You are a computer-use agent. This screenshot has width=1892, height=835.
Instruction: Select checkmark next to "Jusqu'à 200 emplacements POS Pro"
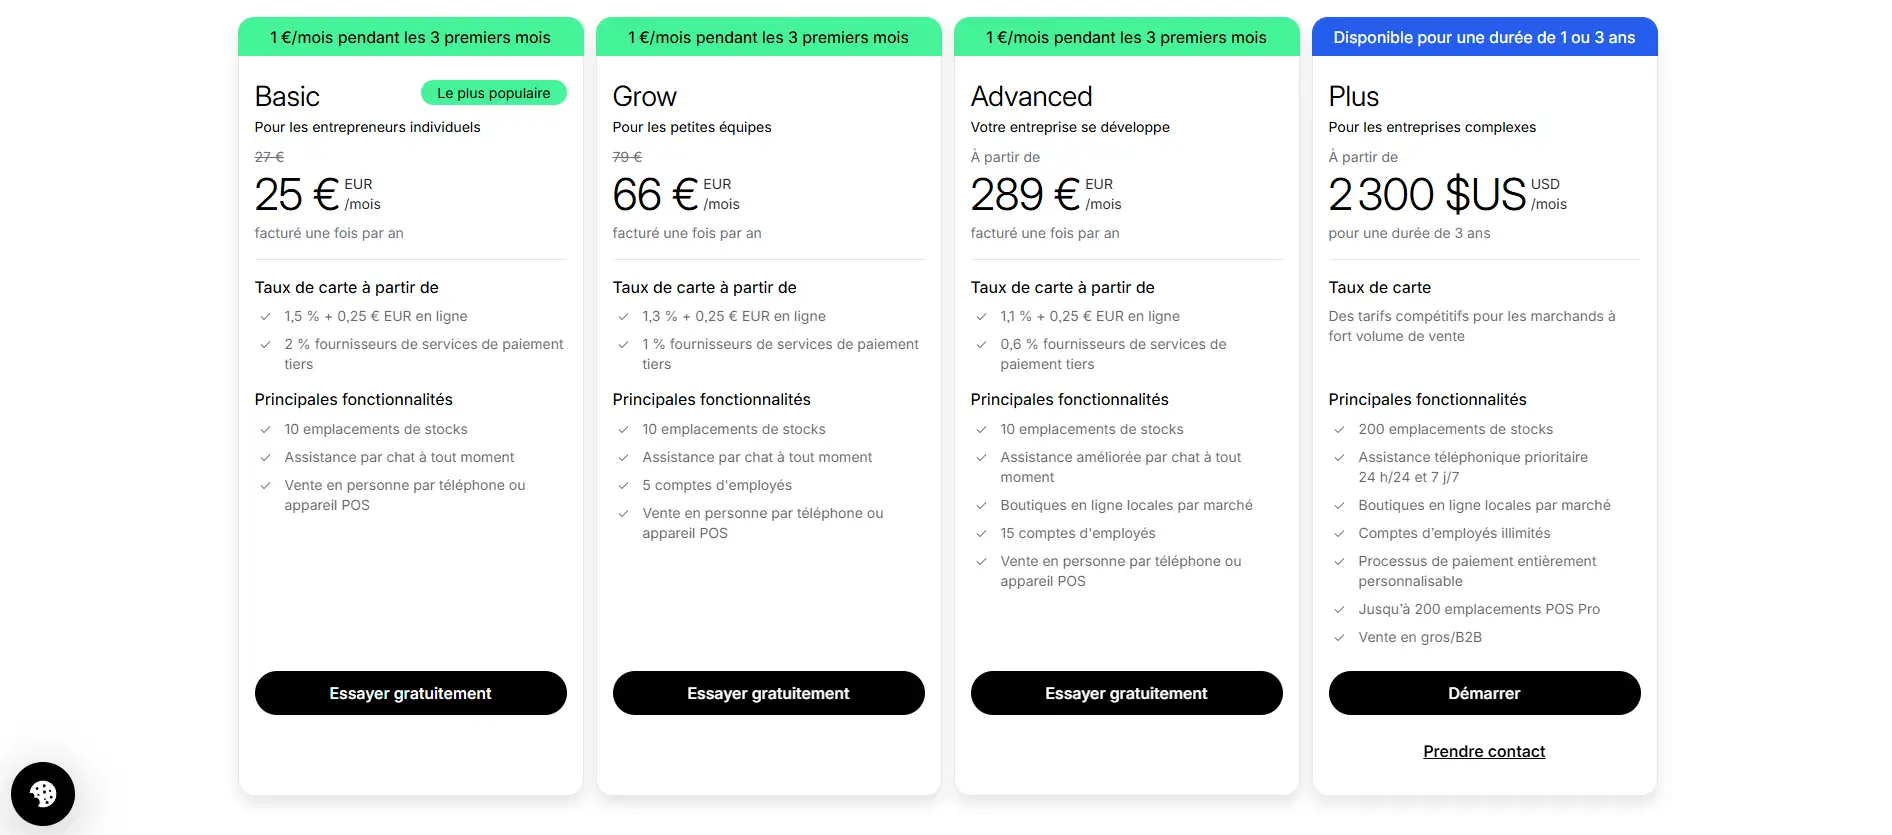1339,610
